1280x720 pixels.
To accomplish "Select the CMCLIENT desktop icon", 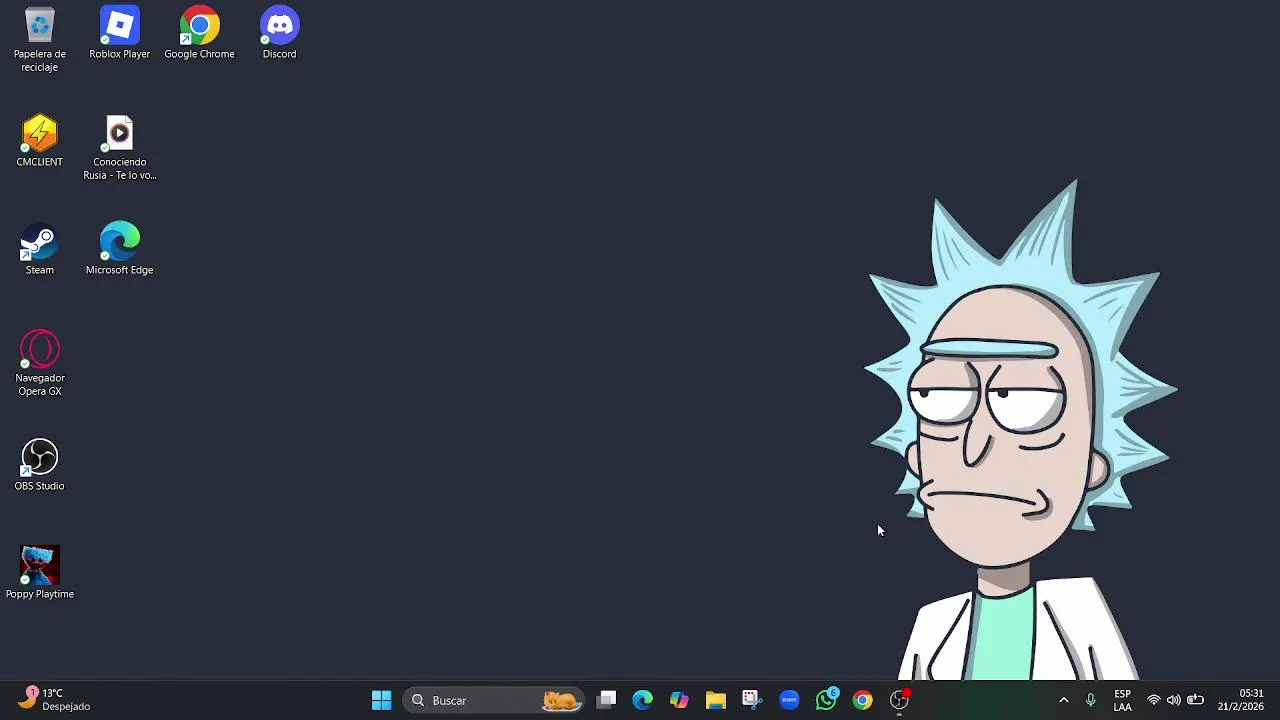I will pyautogui.click(x=40, y=142).
